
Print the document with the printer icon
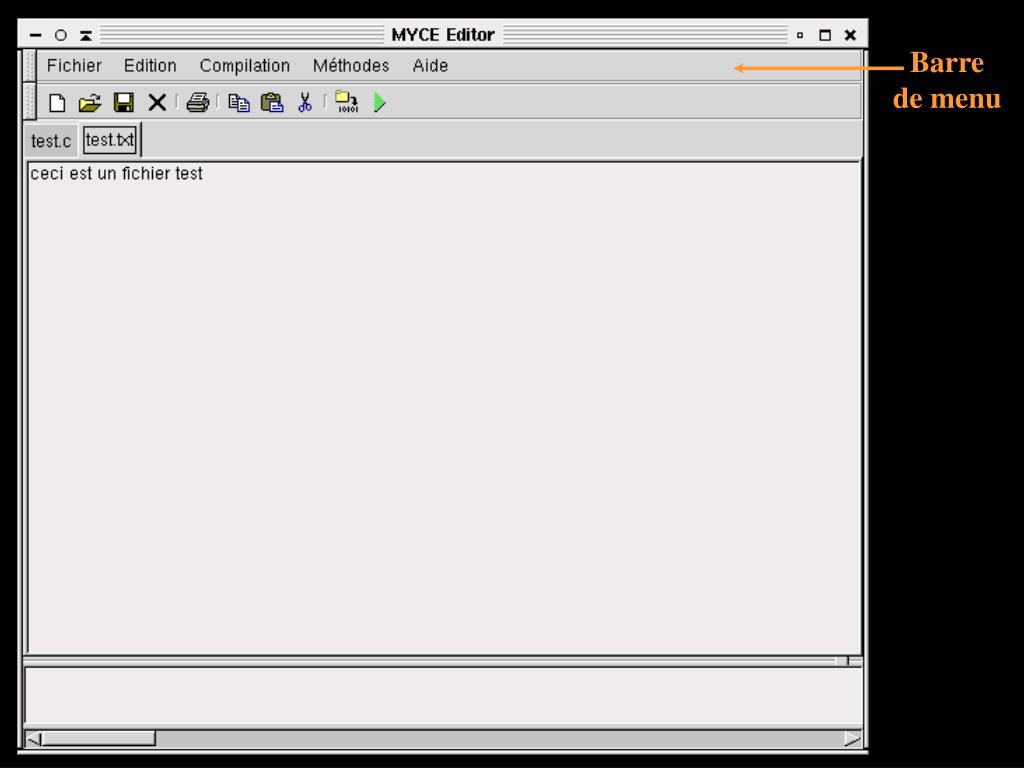(197, 103)
